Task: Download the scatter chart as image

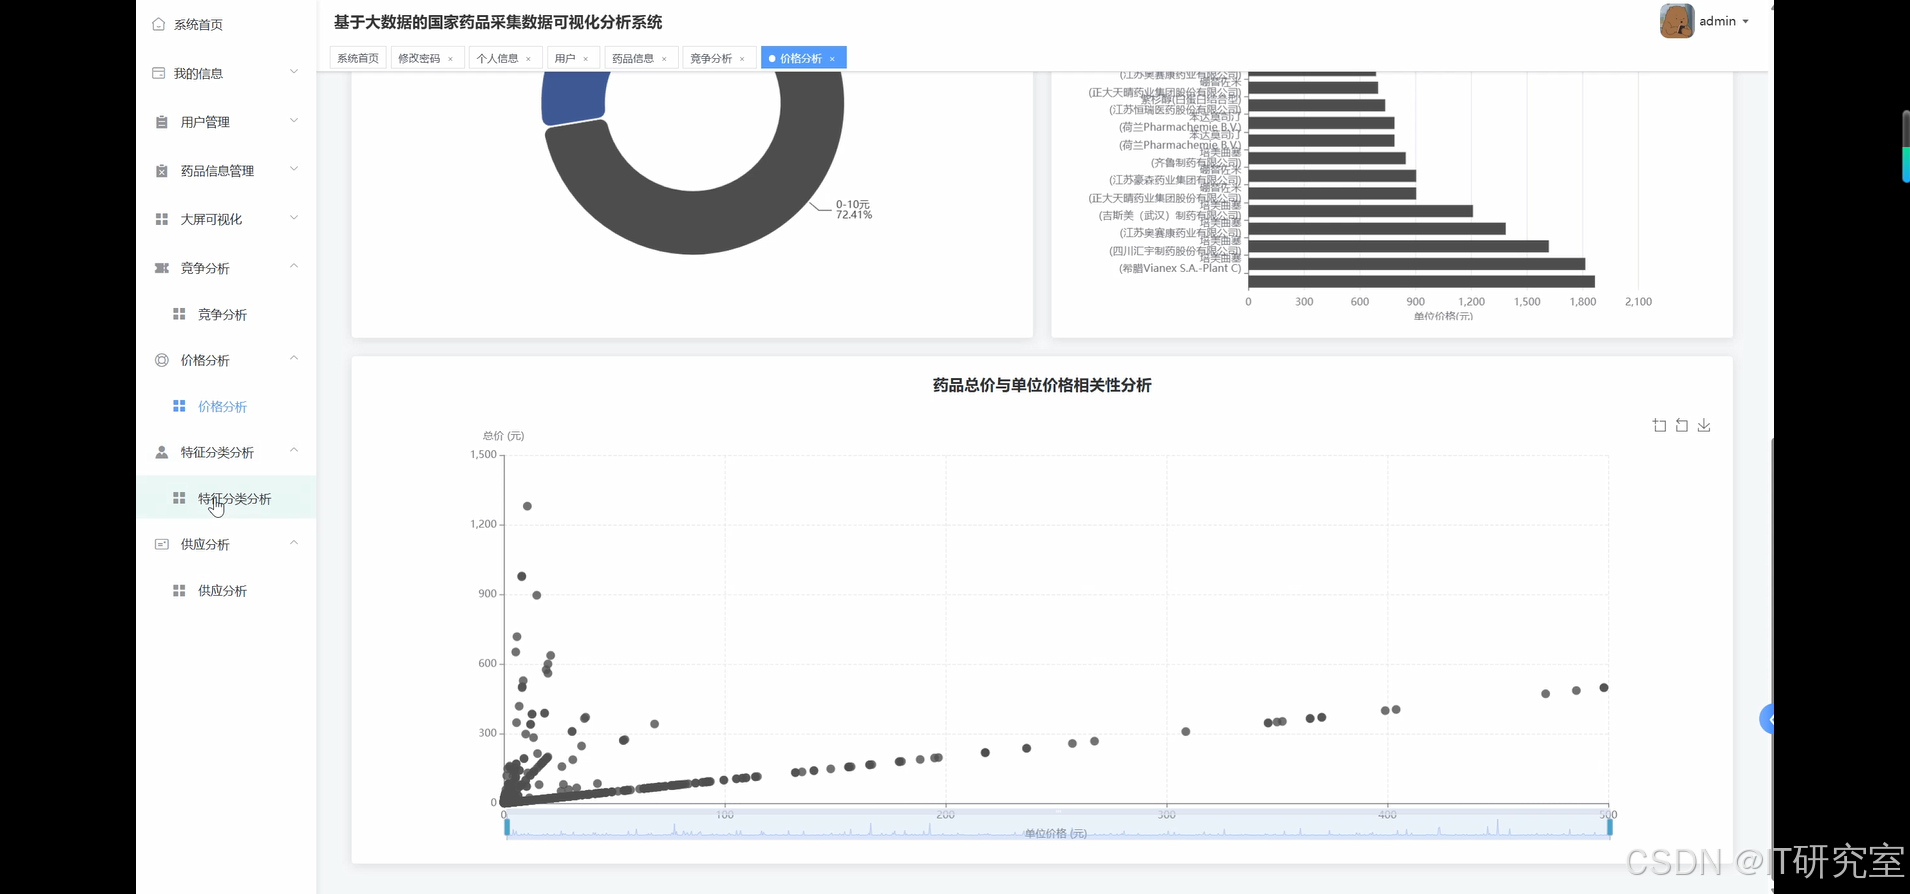Action: 1704,426
